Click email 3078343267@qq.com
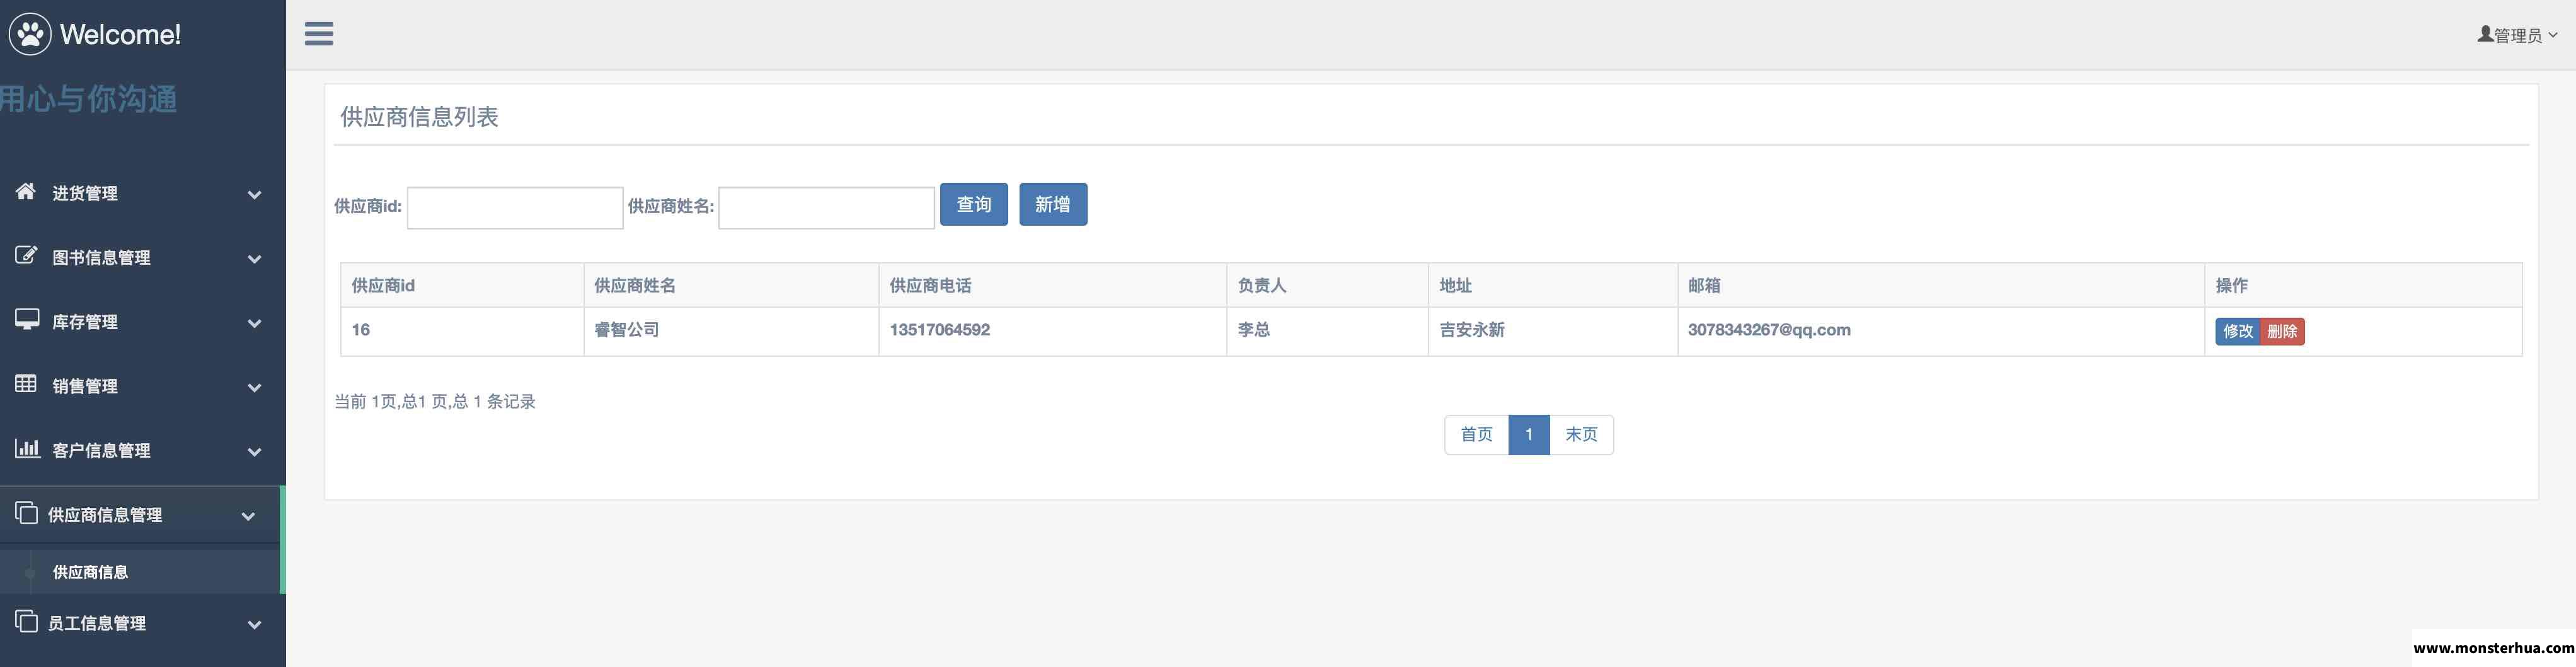Screen dimensions: 2576x667 tap(1769, 330)
